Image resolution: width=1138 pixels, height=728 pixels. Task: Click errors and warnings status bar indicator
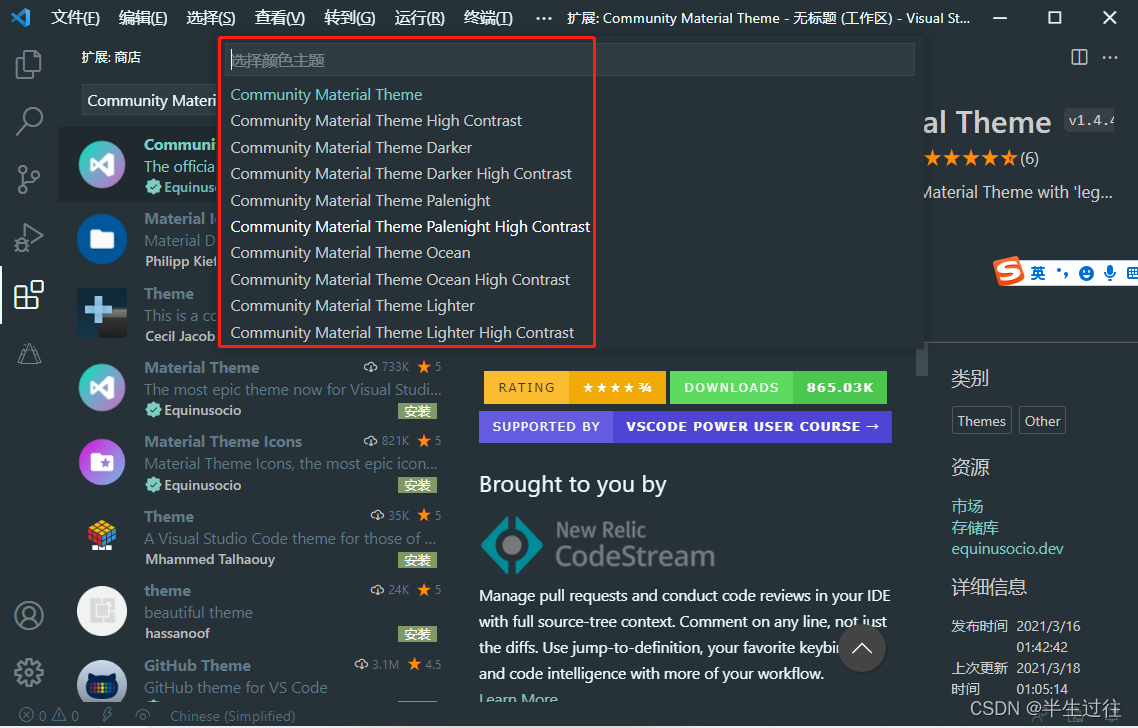pos(49,716)
